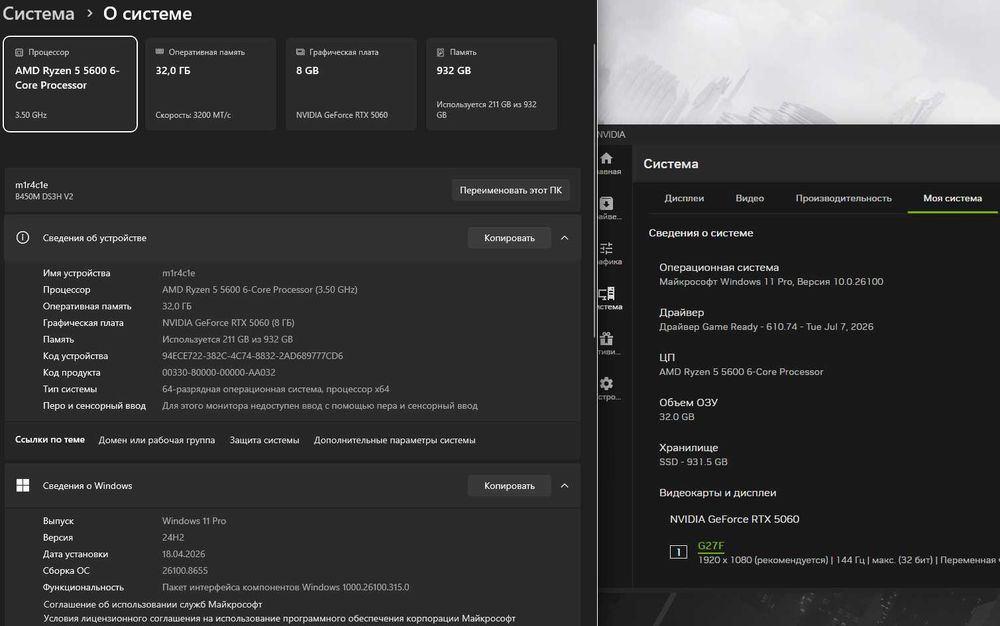Click NVIDIA GeForce RTX 5060 under Видеокарты и дисплеи

(x=734, y=519)
